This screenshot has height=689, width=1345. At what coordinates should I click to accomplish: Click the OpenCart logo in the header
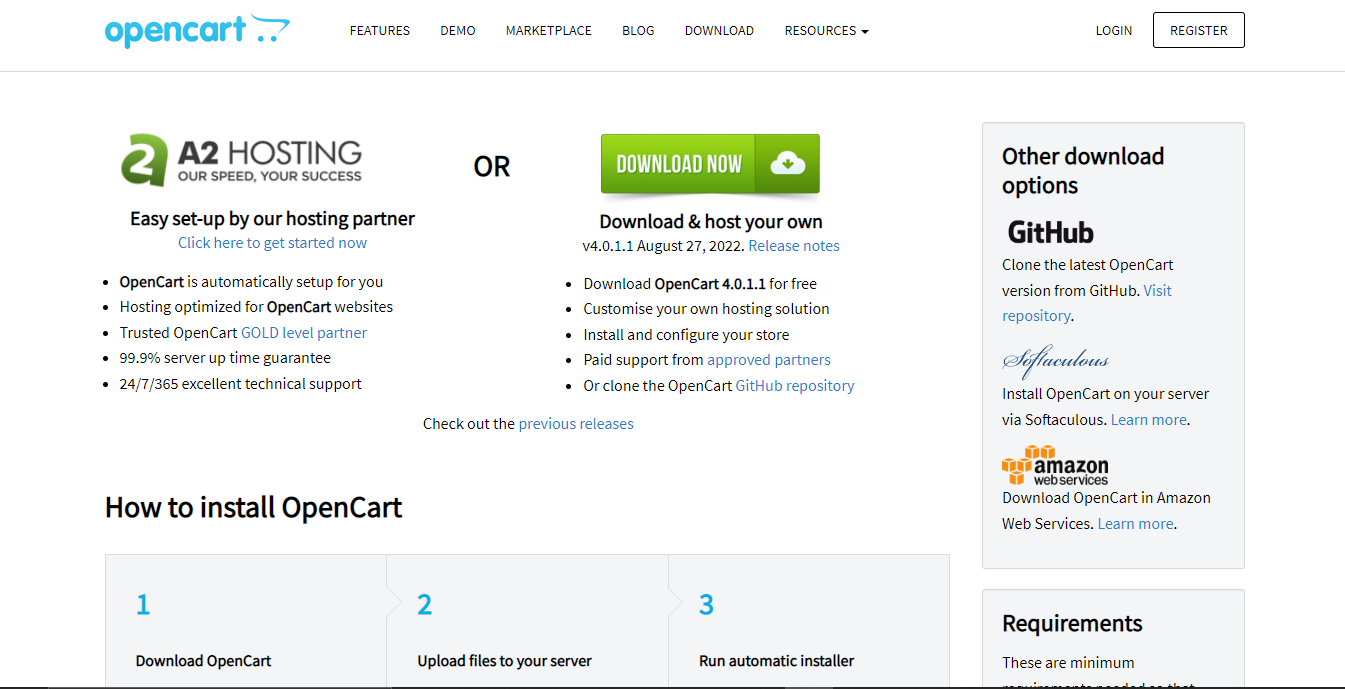tap(197, 30)
